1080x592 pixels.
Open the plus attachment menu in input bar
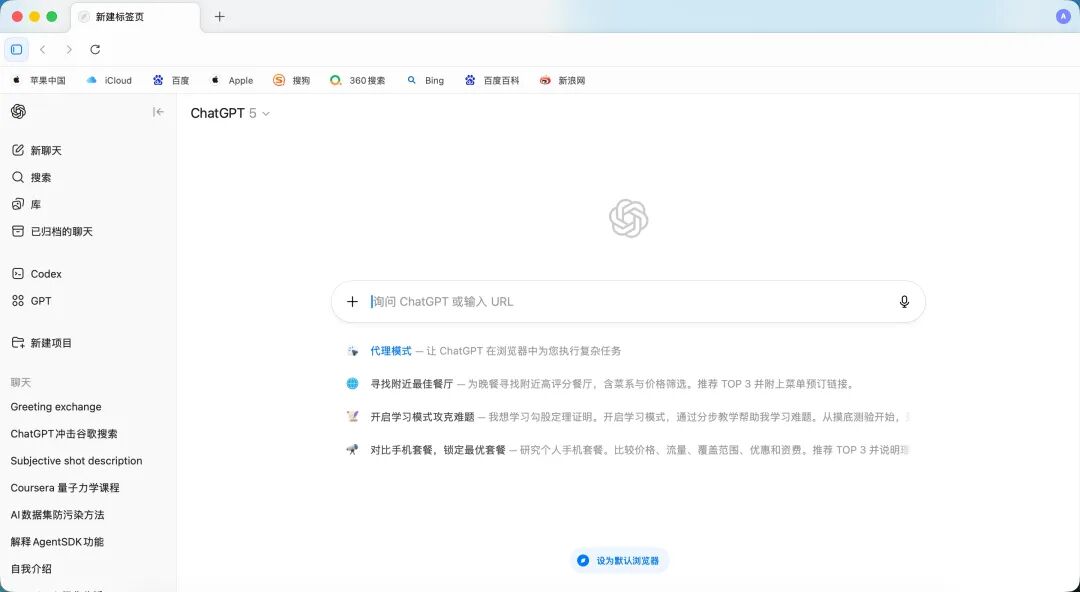352,301
